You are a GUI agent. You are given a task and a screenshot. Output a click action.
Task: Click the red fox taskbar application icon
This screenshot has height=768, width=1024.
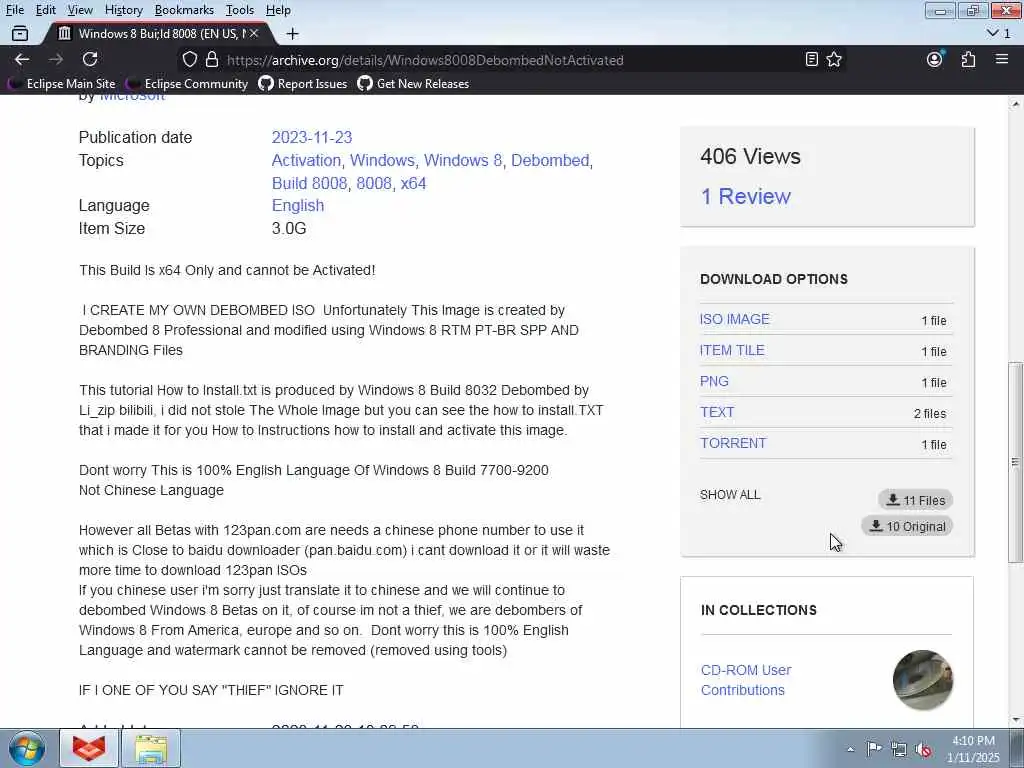pyautogui.click(x=89, y=748)
